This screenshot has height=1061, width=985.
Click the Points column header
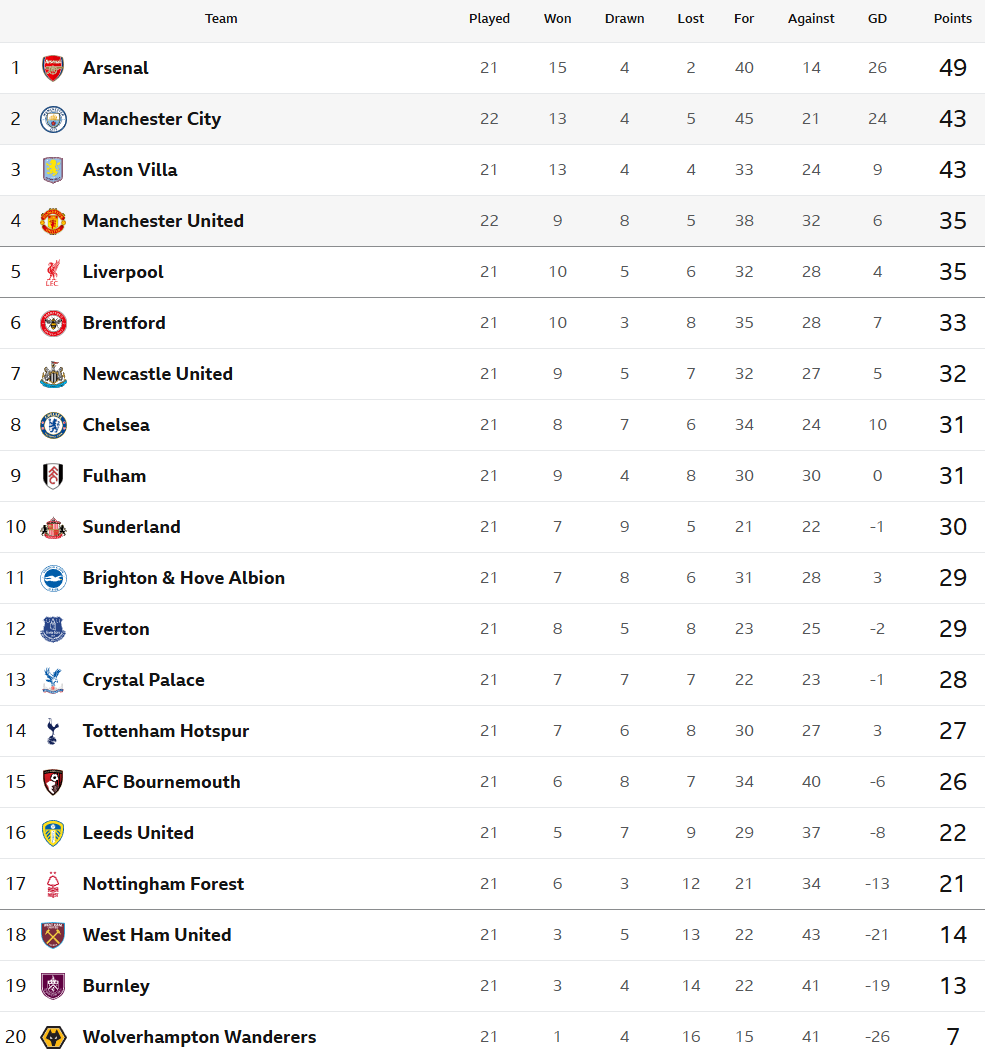(952, 19)
